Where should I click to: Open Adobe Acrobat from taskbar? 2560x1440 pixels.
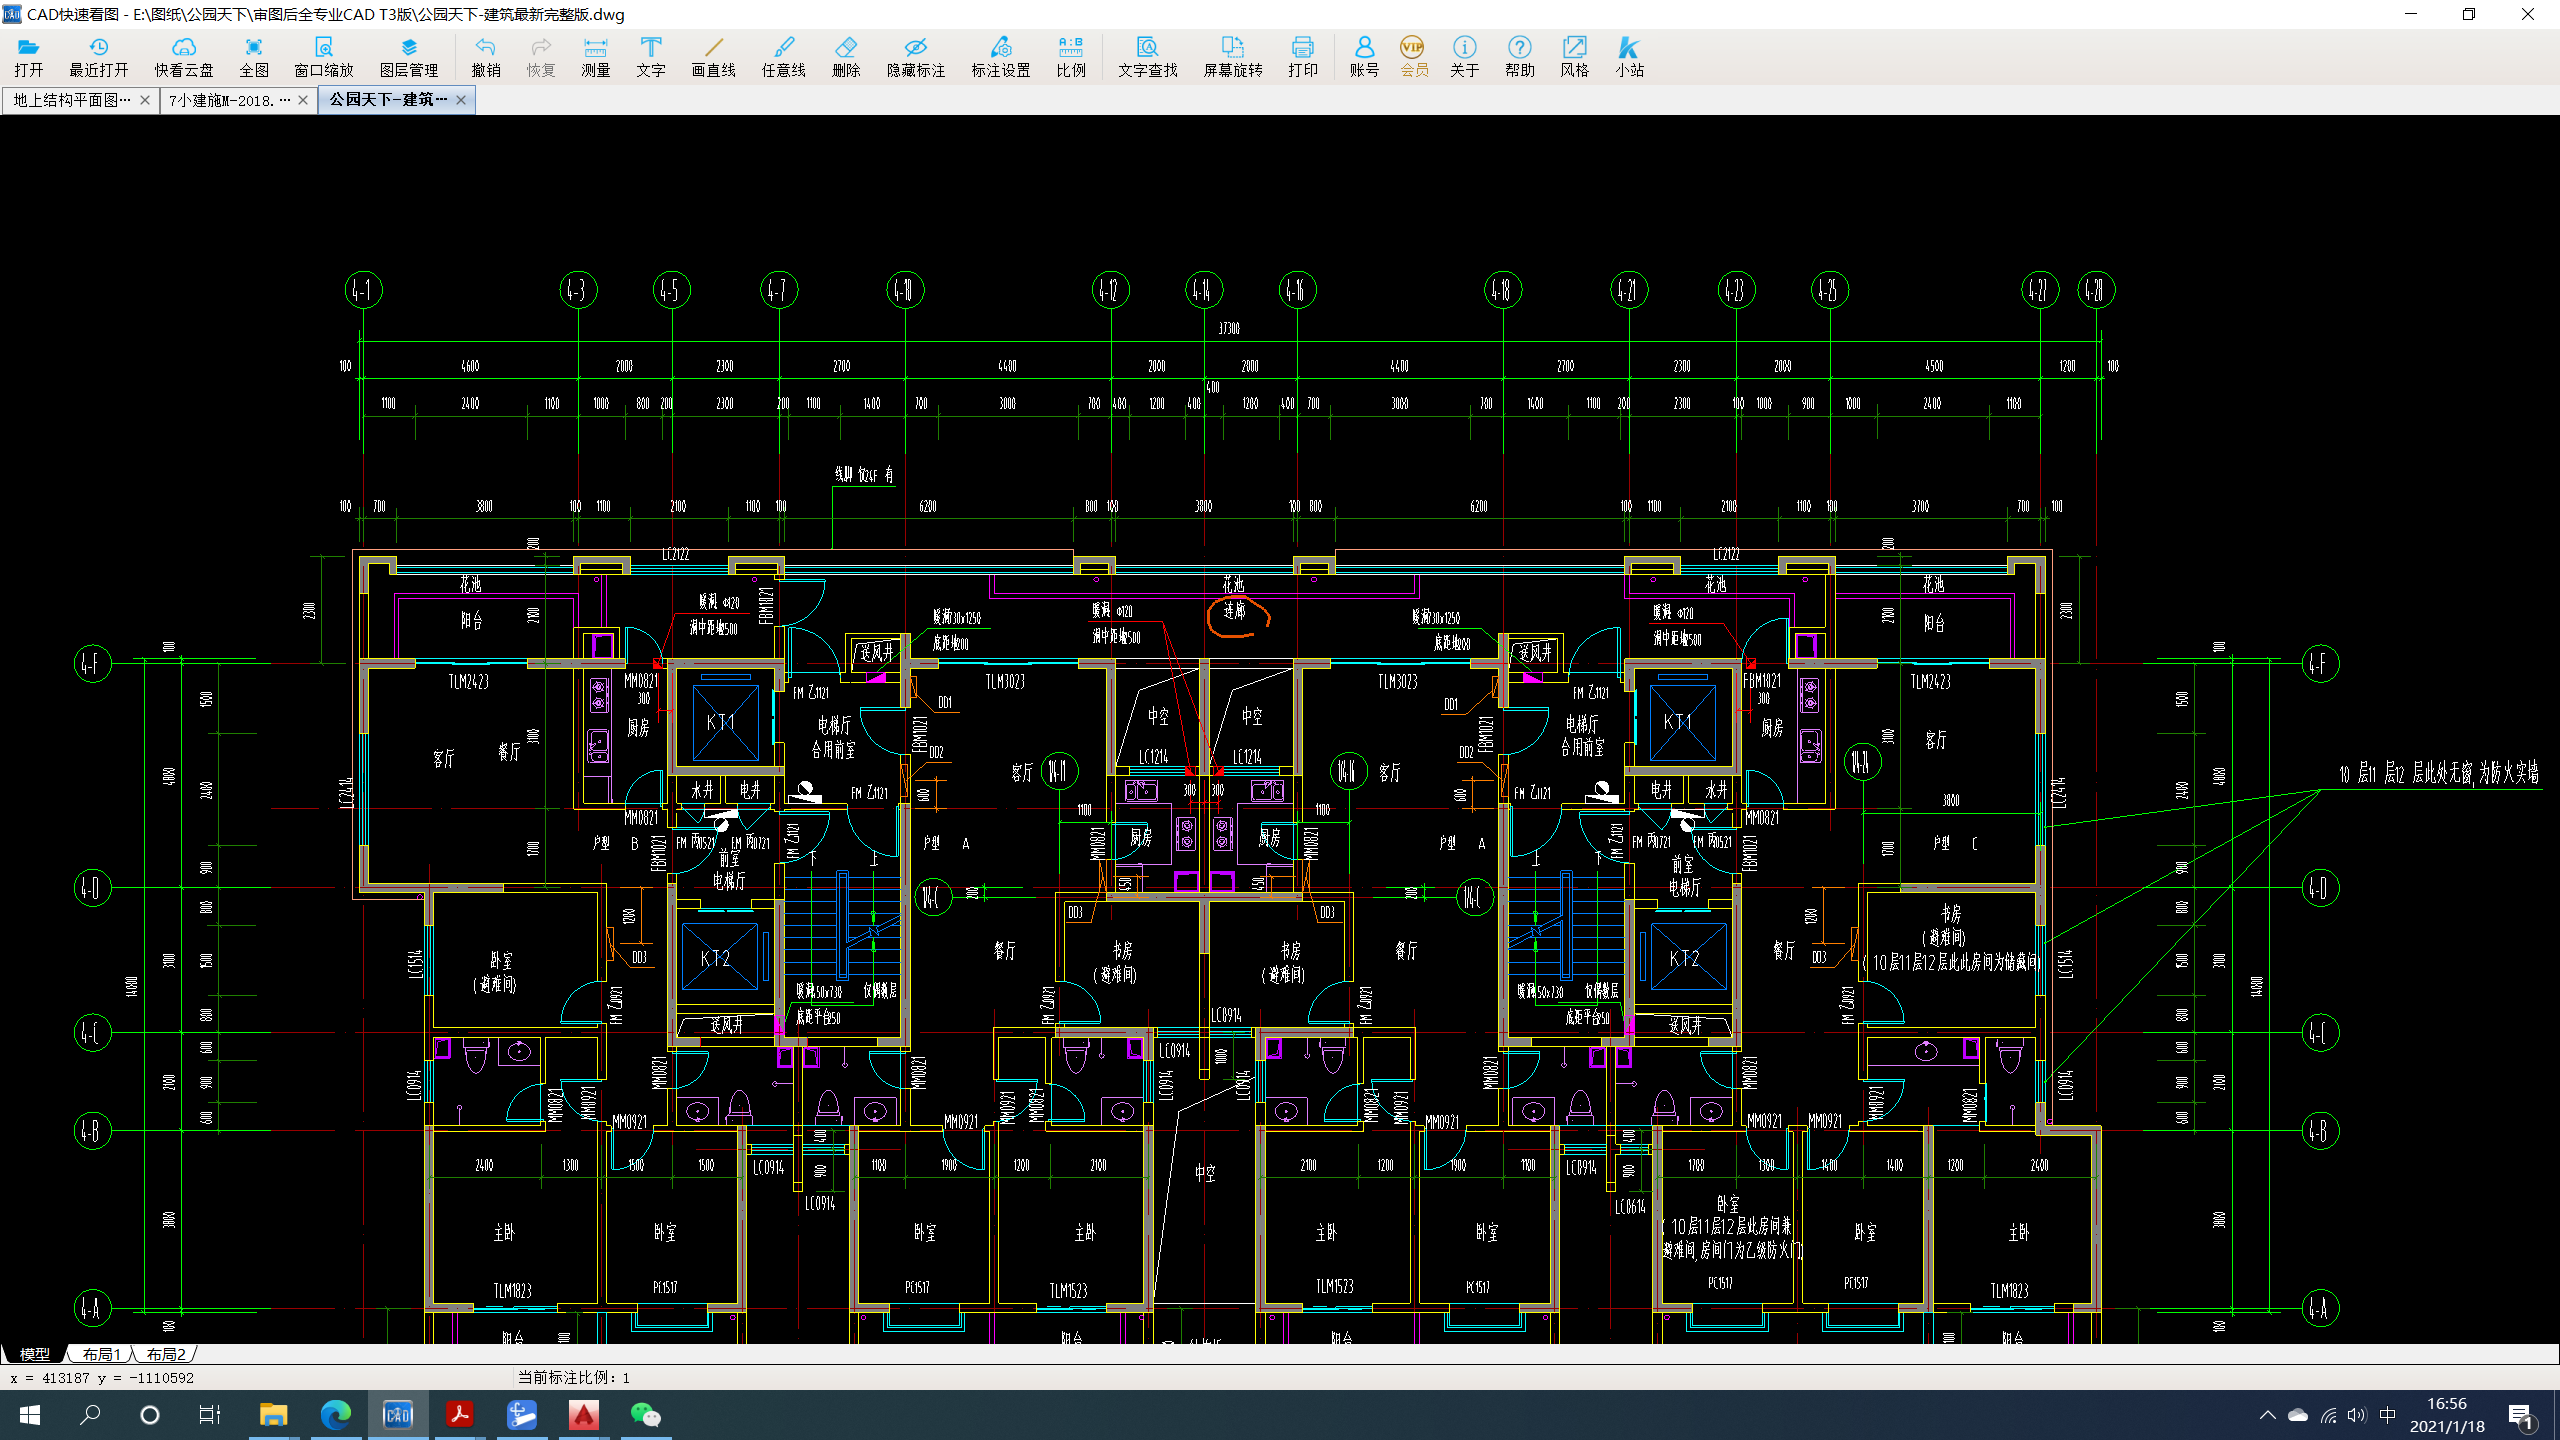[459, 1415]
